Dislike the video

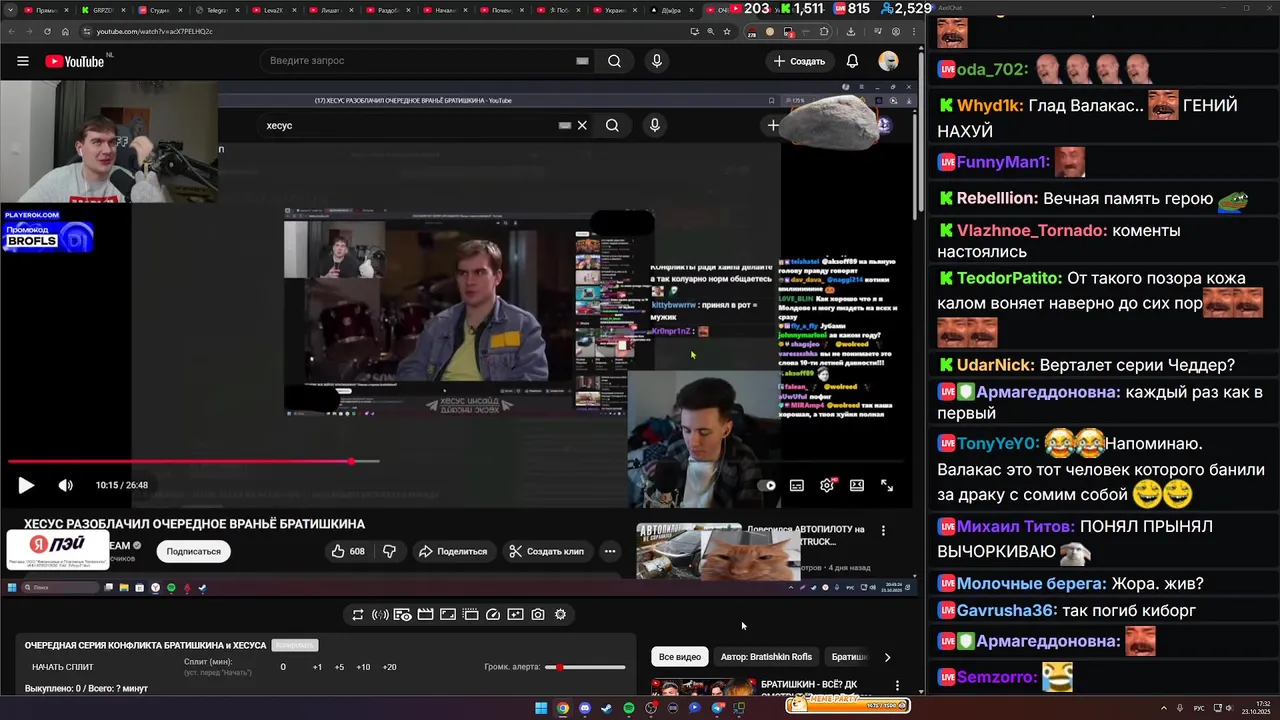tap(390, 551)
